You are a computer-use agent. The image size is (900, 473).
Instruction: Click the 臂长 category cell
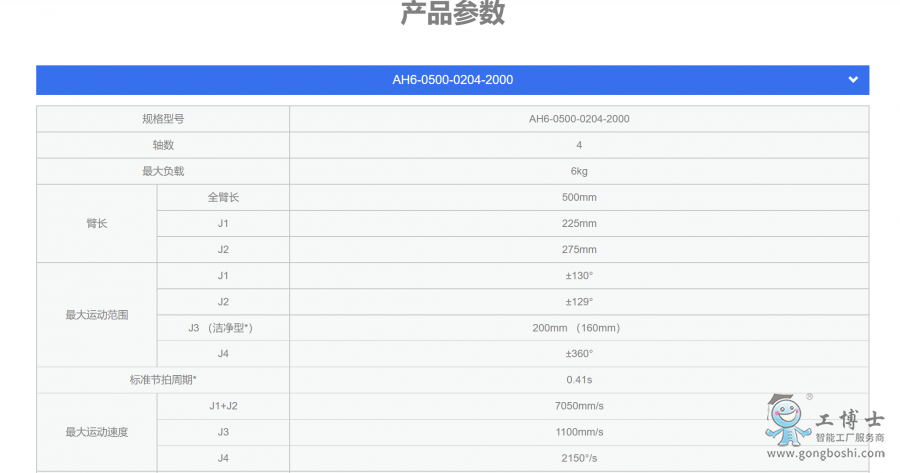coord(97,223)
